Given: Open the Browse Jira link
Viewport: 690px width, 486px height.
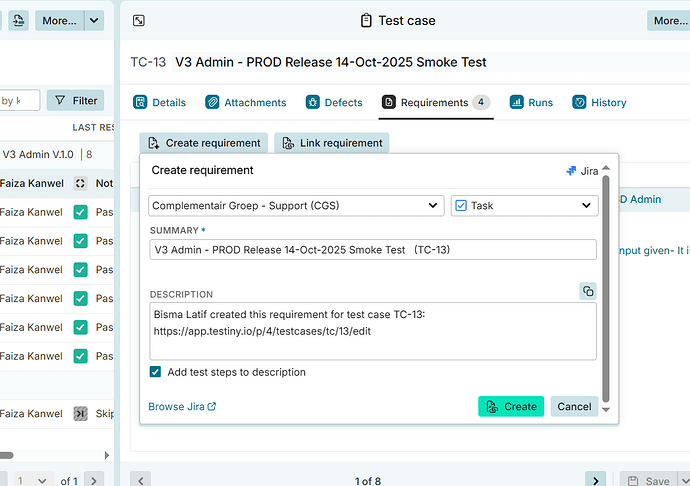Looking at the screenshot, I should [182, 407].
